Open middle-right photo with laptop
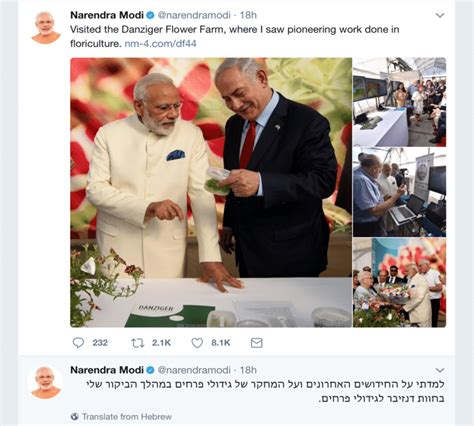This screenshot has width=474, height=426. coord(399,192)
